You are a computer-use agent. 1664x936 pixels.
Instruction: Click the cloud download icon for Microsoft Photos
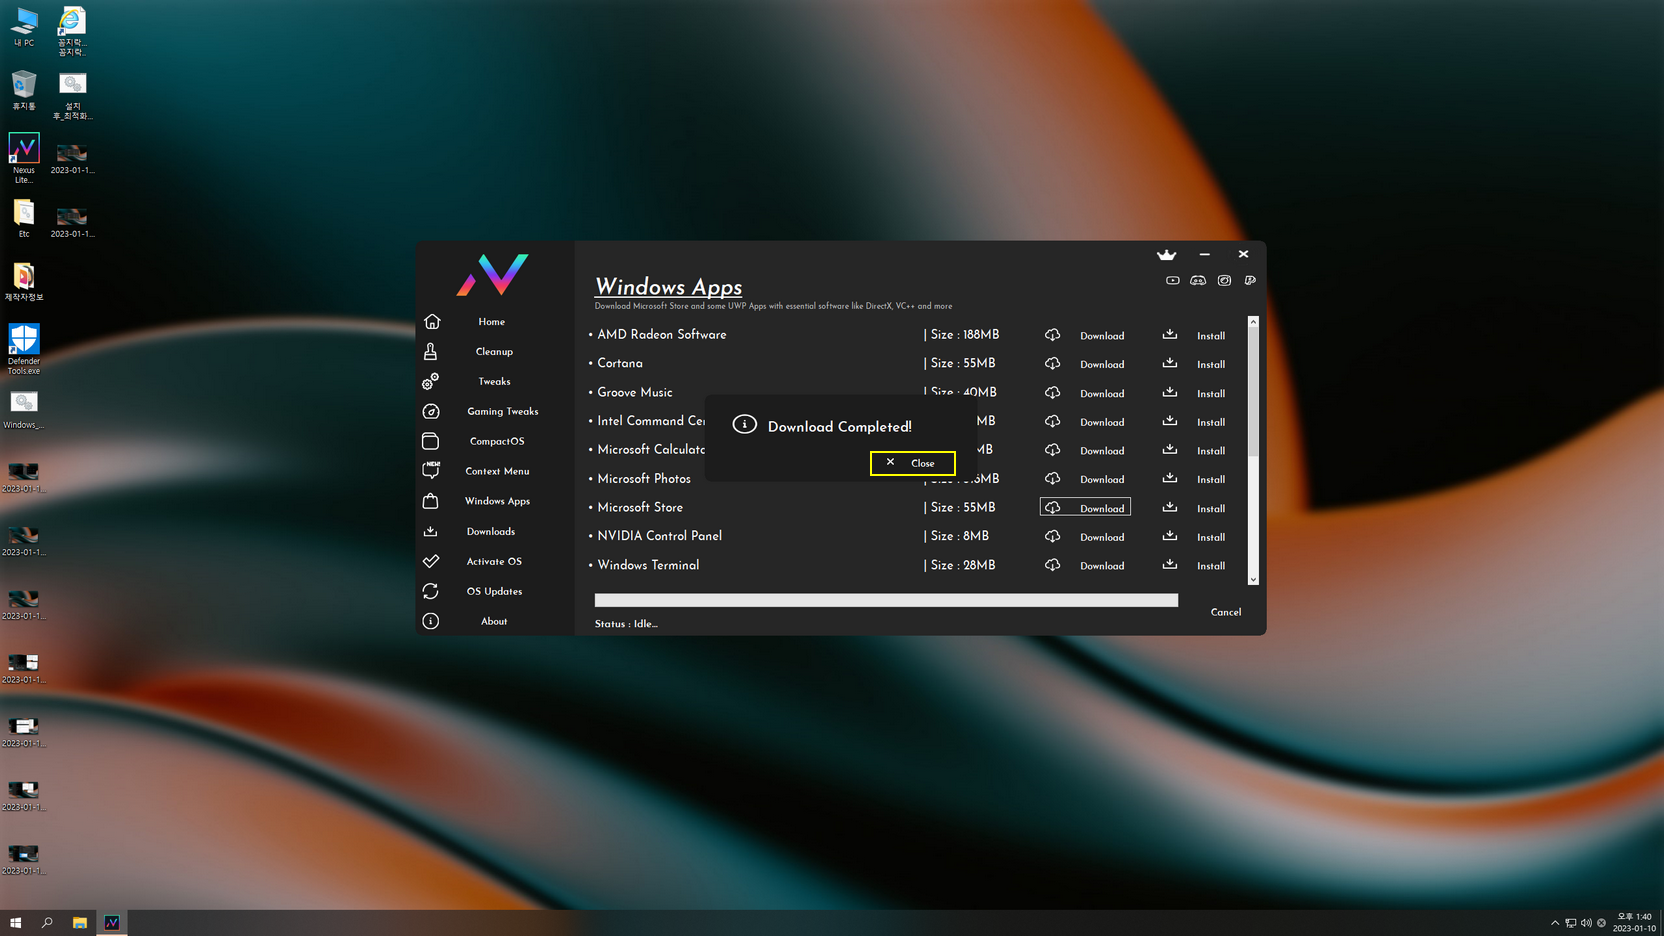coord(1053,479)
